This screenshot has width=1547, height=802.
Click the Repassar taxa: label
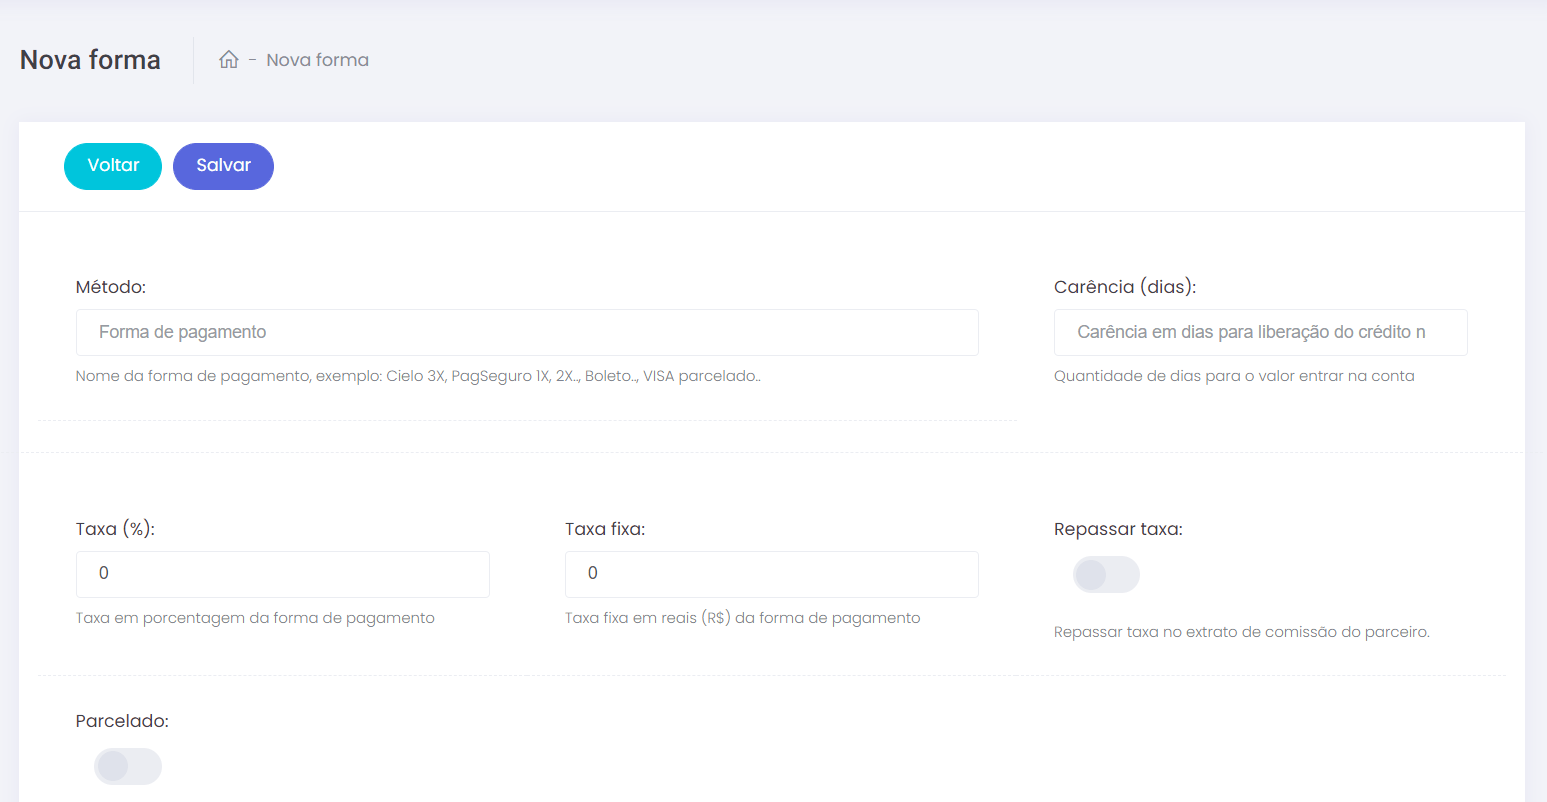(1118, 529)
